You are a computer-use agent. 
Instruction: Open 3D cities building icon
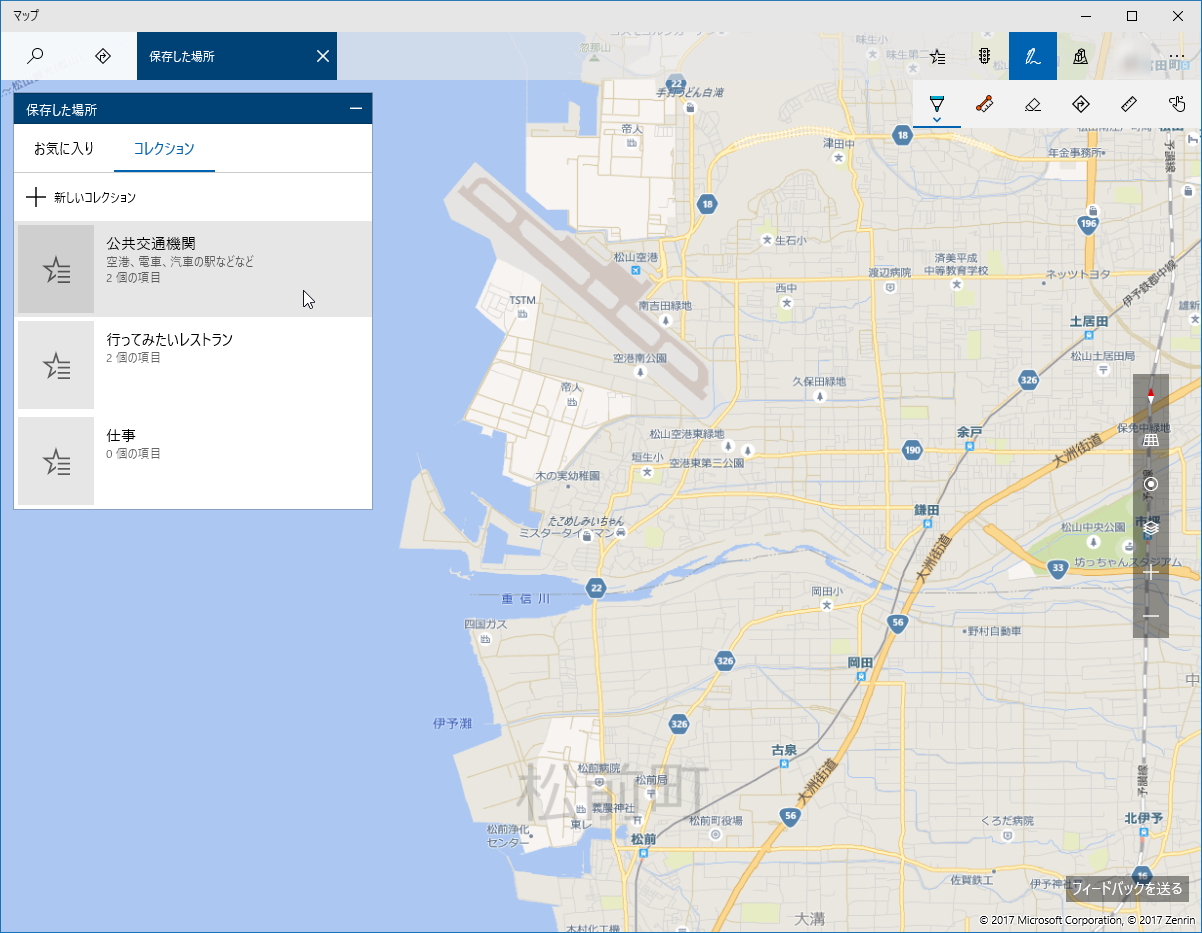click(x=1081, y=56)
